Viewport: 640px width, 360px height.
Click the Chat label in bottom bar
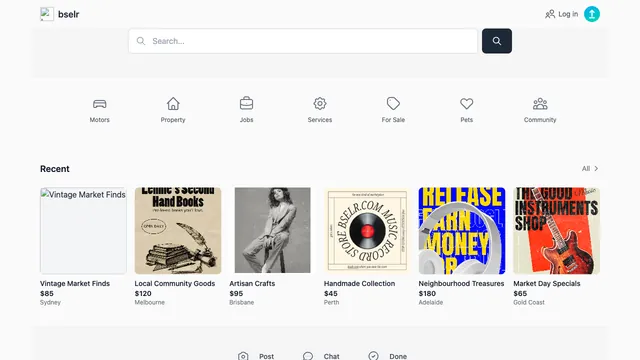pyautogui.click(x=331, y=356)
